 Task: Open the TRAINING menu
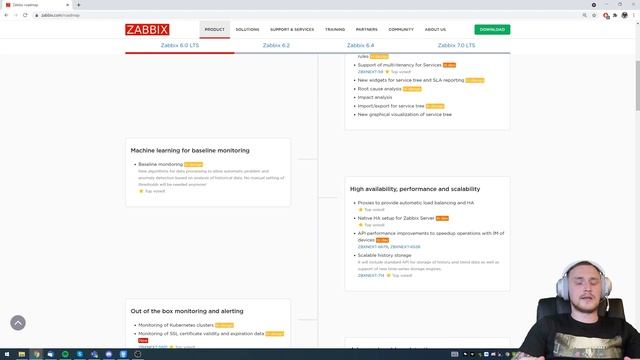tap(335, 29)
